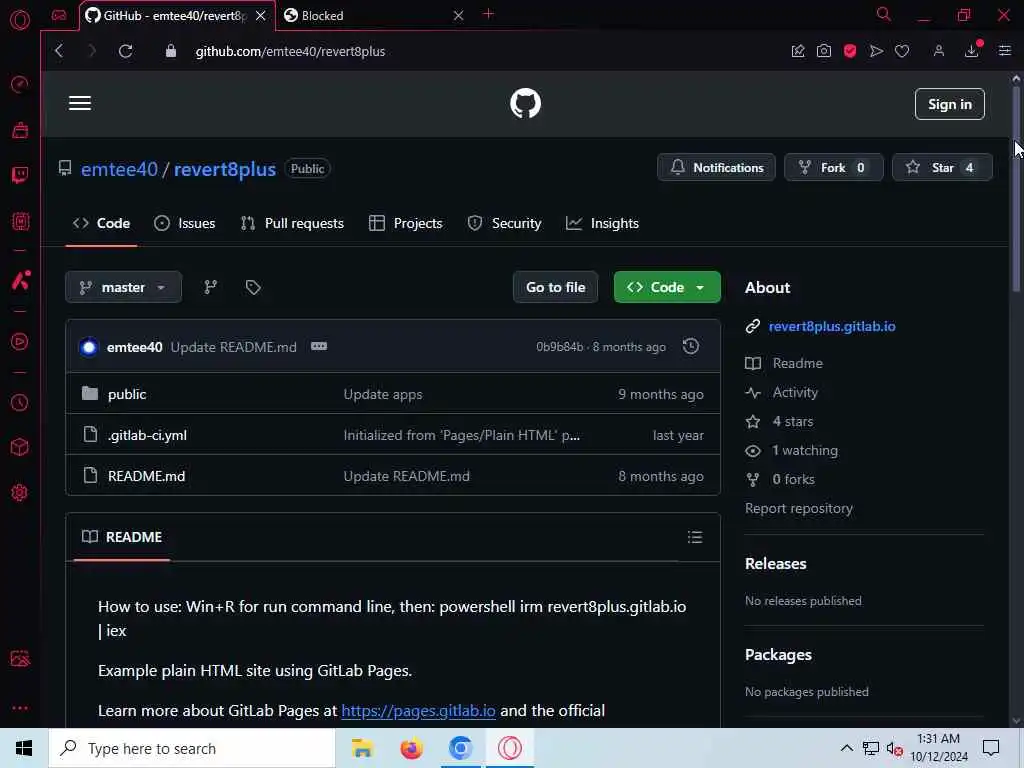Open a new browser tab
This screenshot has height=768, width=1024.
click(x=488, y=14)
